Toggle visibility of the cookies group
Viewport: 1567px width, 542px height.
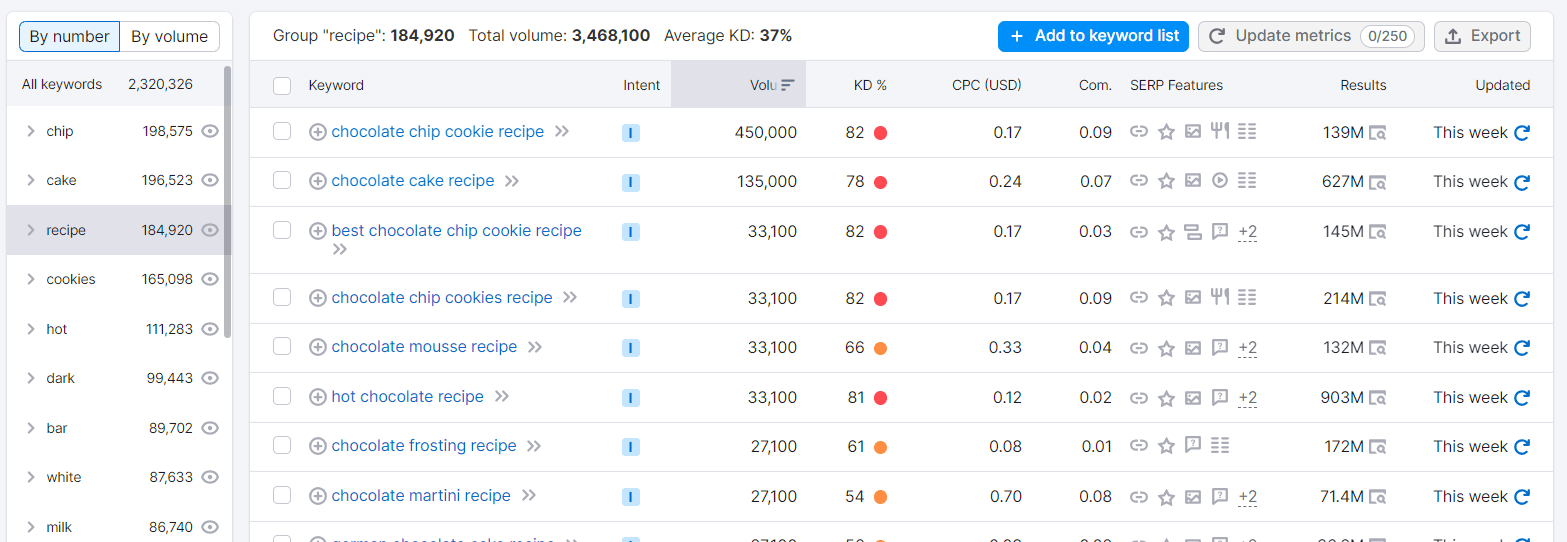(x=210, y=279)
